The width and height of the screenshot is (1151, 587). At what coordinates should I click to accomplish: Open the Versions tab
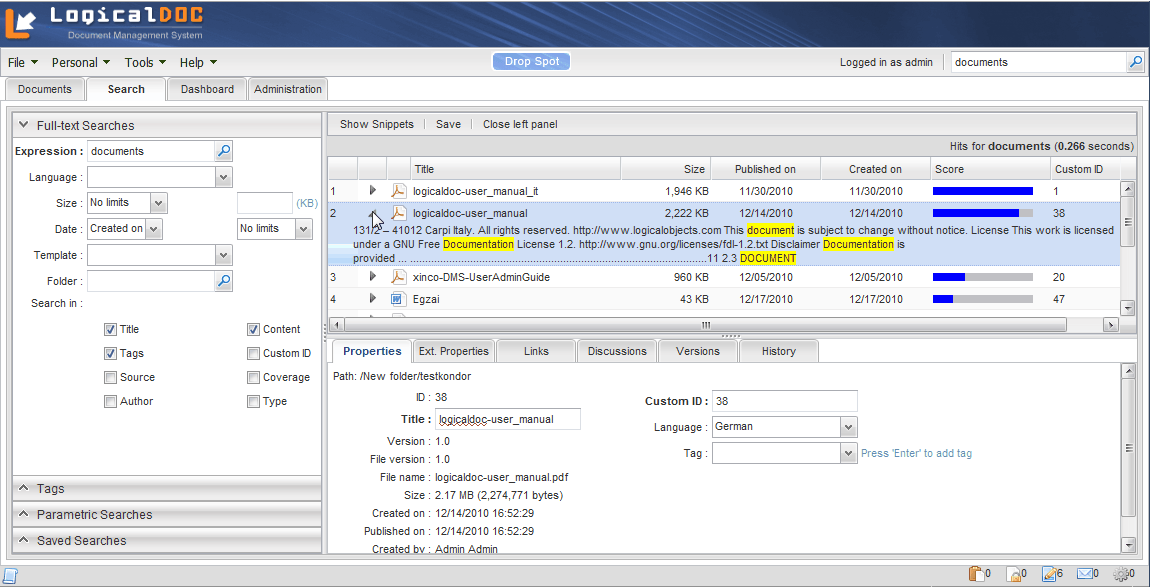697,351
